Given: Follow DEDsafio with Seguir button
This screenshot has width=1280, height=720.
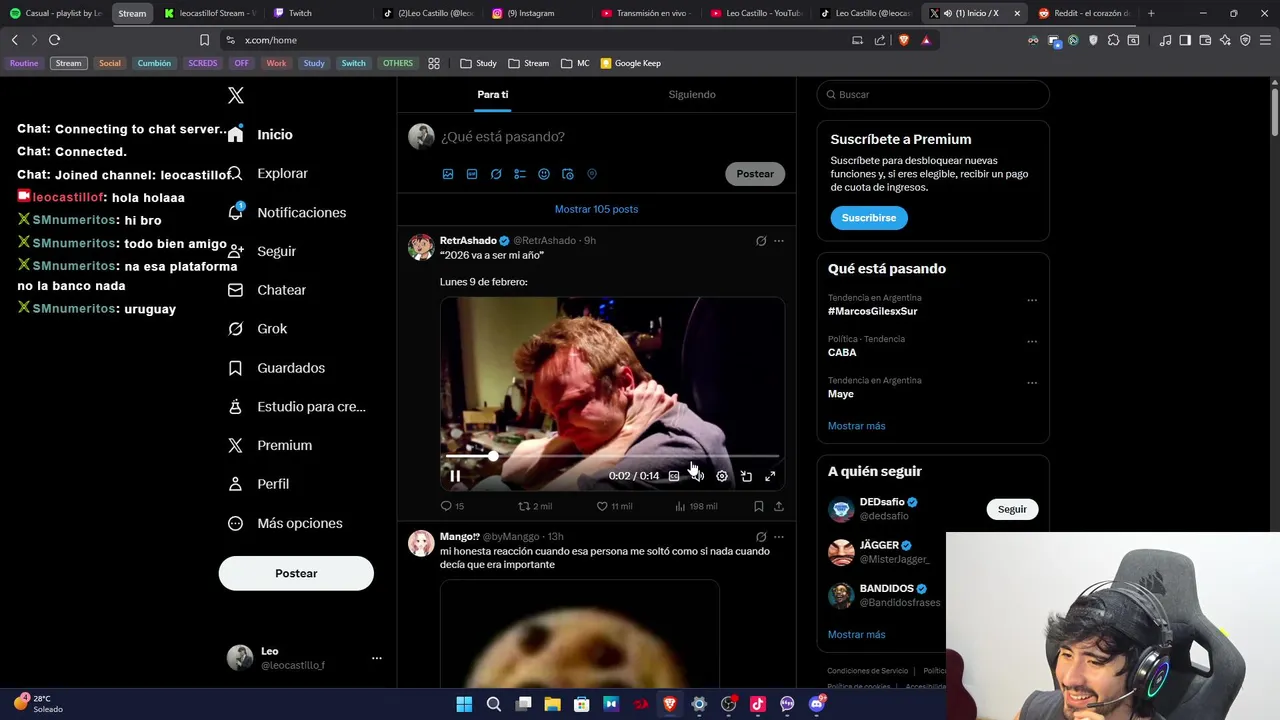Looking at the screenshot, I should [1012, 509].
